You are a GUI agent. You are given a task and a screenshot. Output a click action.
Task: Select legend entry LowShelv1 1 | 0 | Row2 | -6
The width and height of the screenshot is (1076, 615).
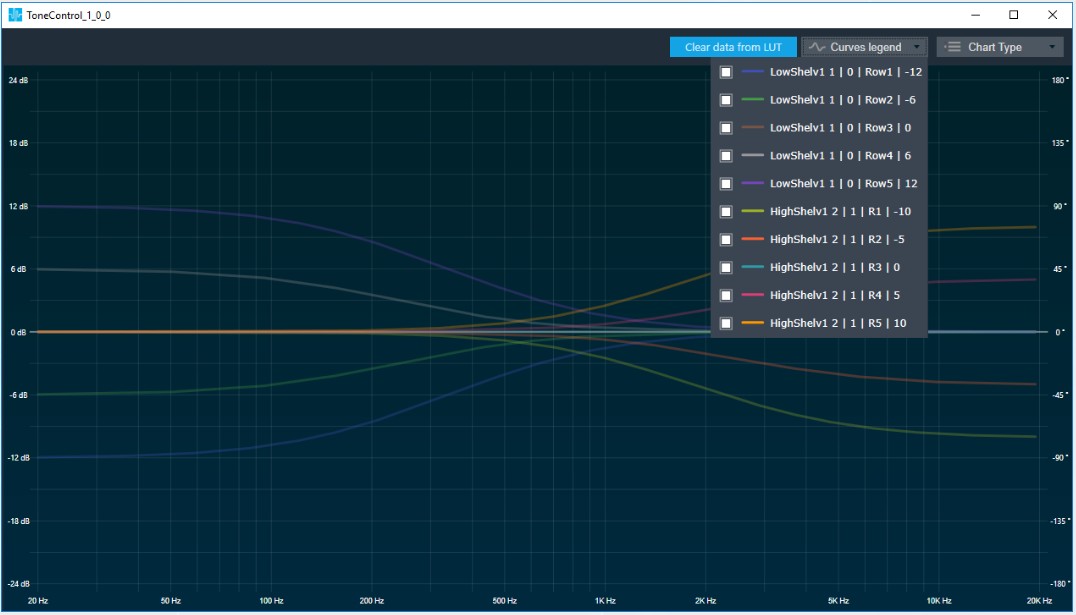[x=843, y=100]
